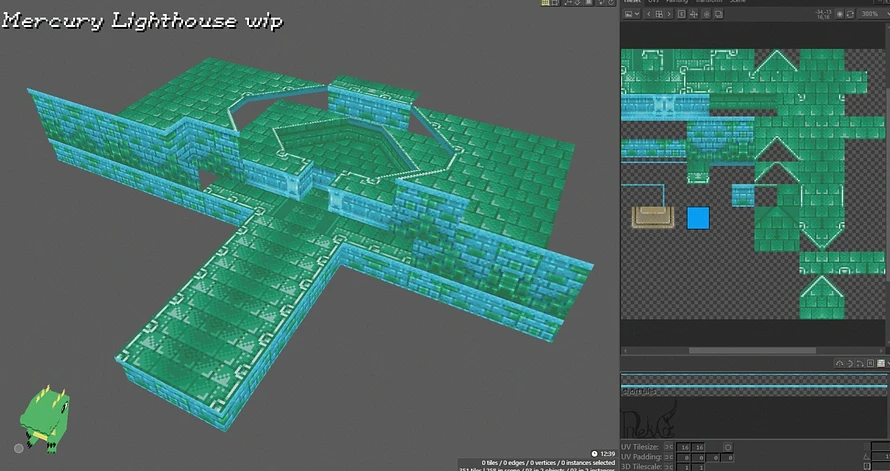Screen dimensions: 890x471
Task: Click the flip tile arc icon
Action: pyautogui.click(x=839, y=363)
